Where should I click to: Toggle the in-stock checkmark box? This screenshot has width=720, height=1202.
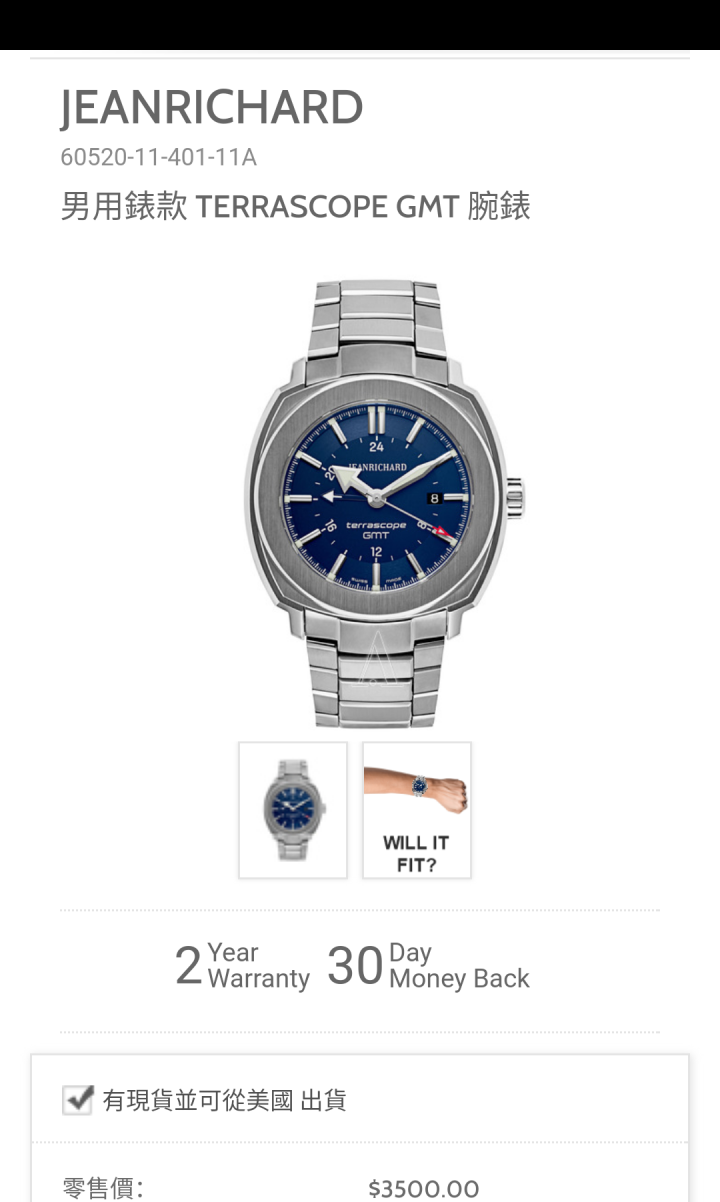tap(78, 1100)
